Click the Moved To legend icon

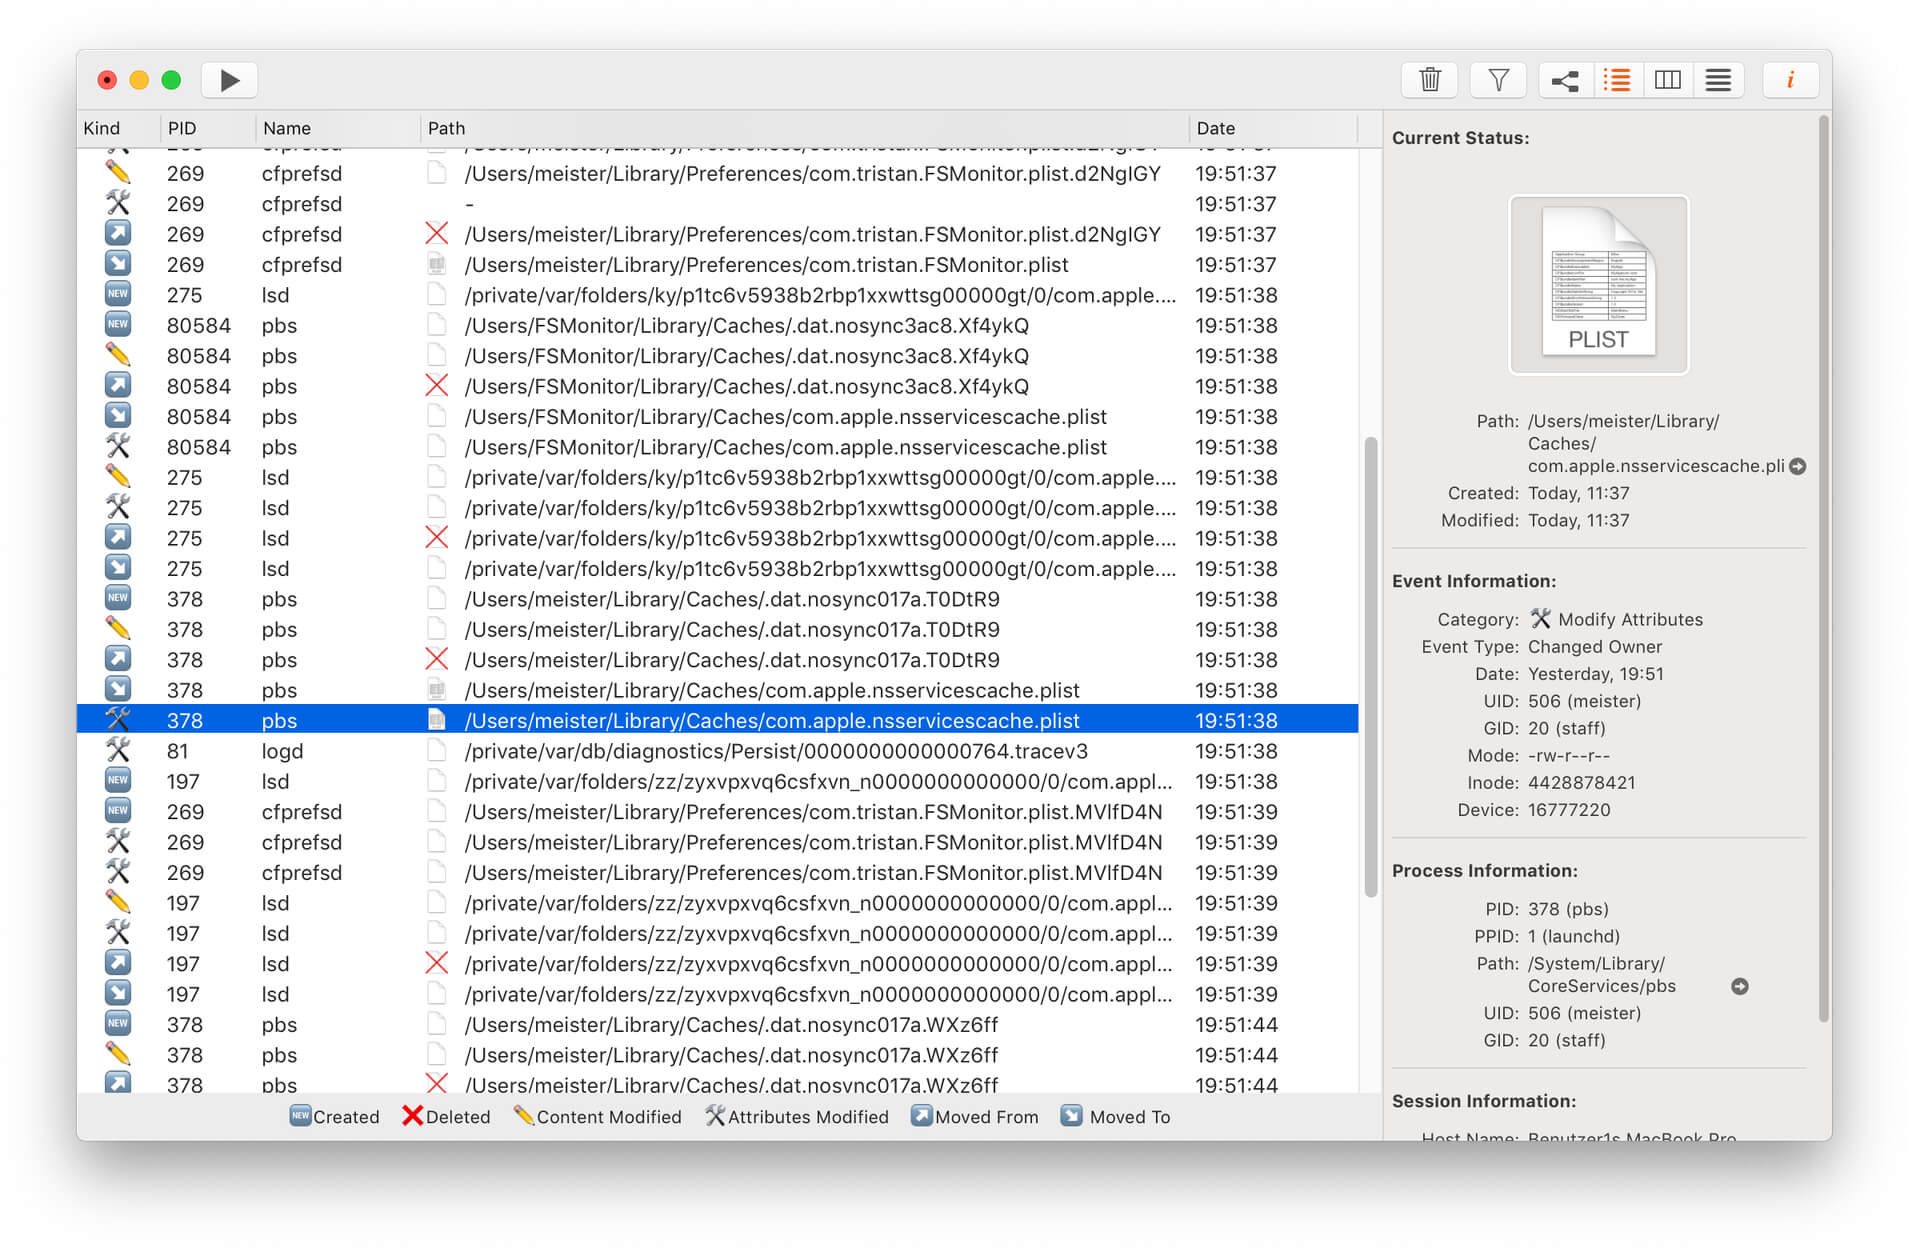point(1071,1116)
